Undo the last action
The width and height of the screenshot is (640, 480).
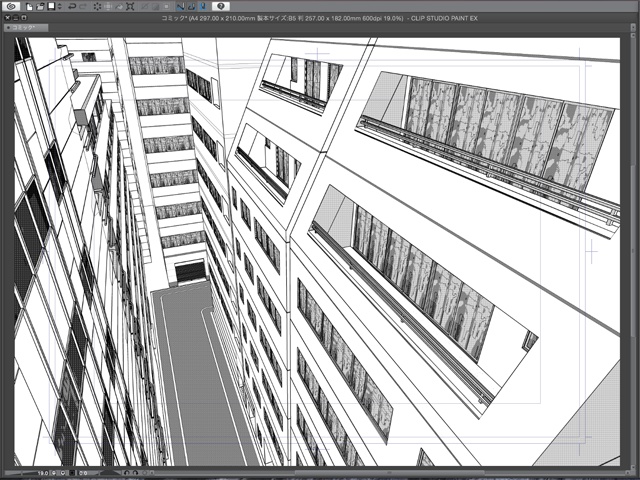(72, 7)
